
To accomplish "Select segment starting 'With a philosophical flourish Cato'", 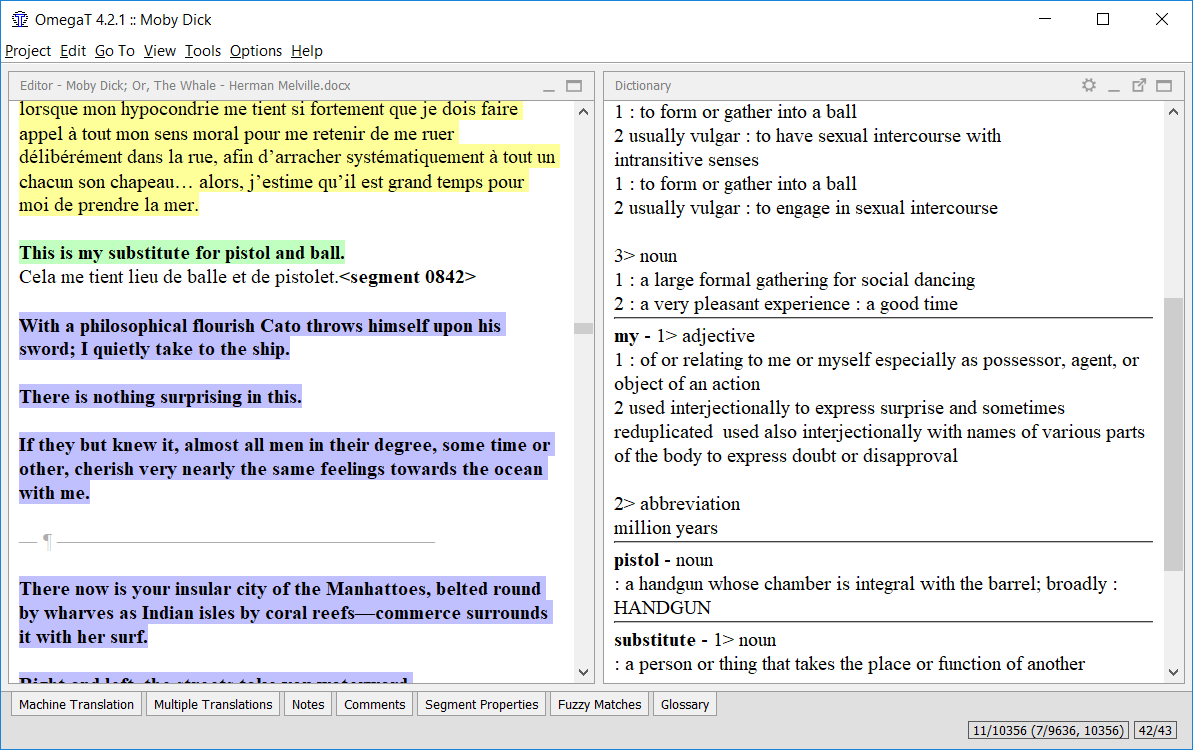I will click(x=262, y=337).
